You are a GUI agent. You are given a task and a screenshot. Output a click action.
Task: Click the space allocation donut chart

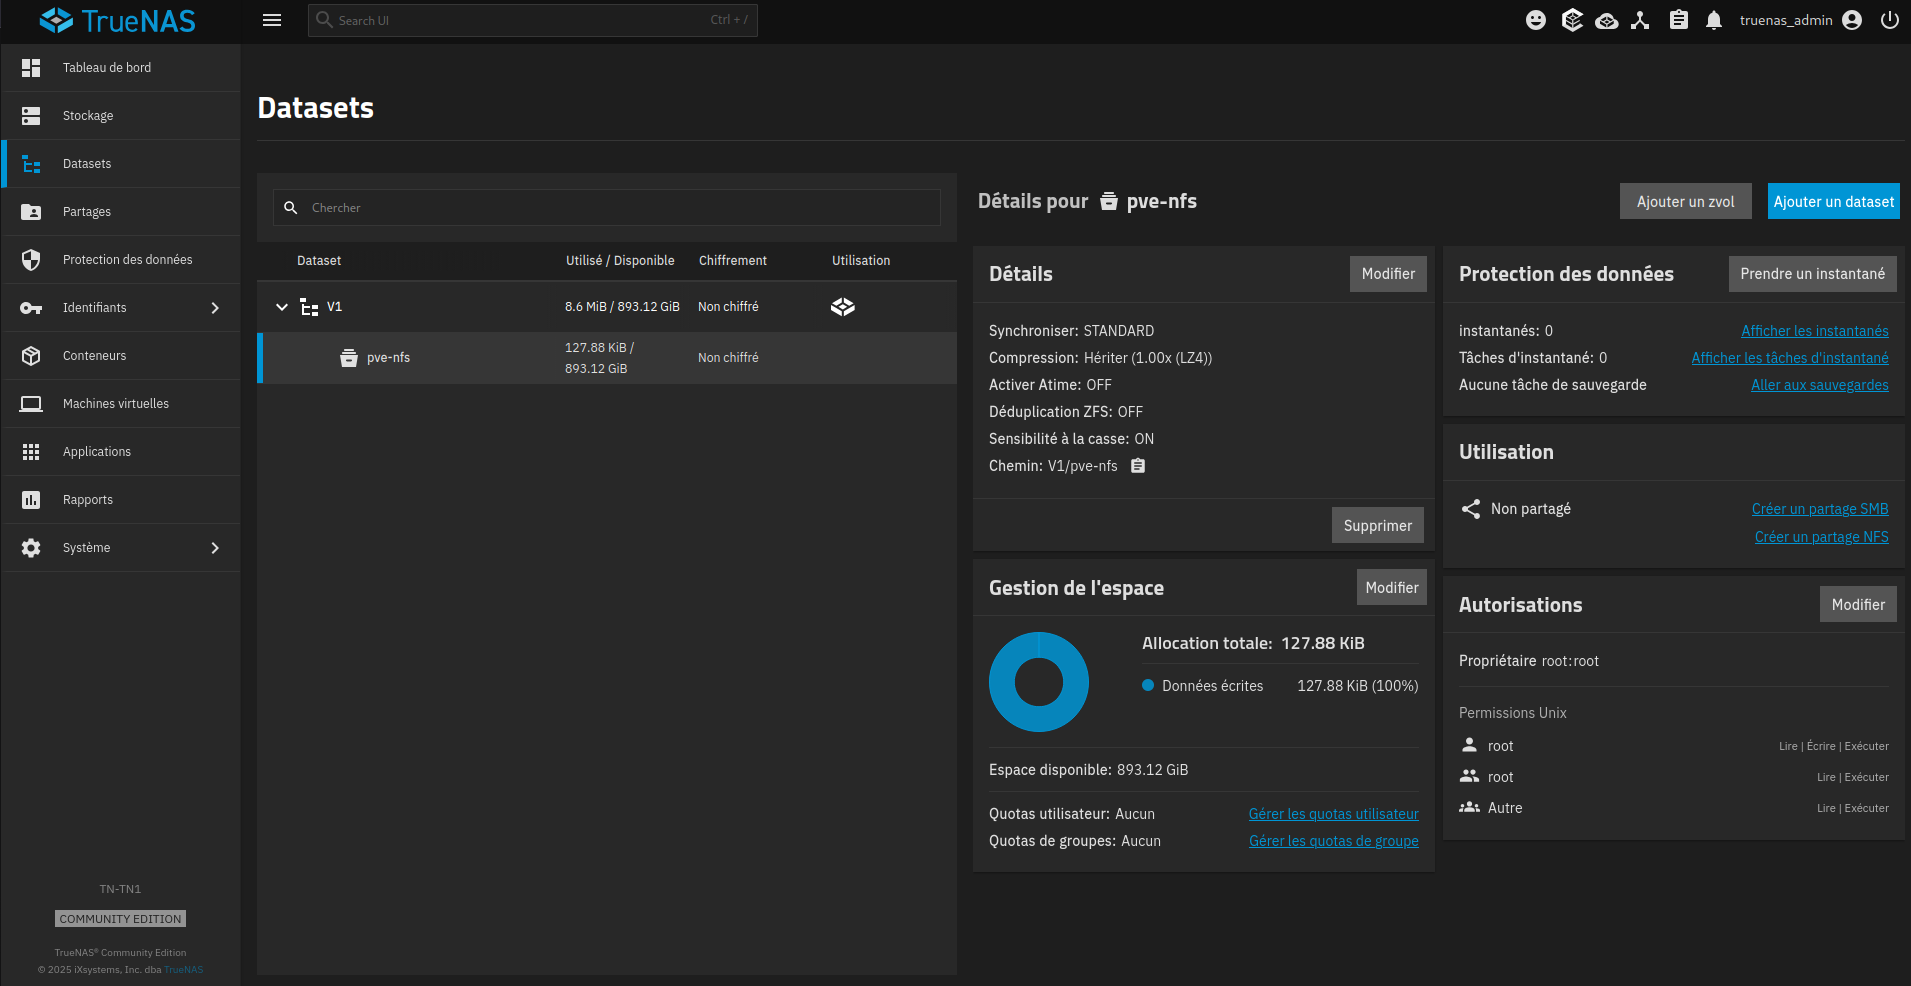(1038, 682)
